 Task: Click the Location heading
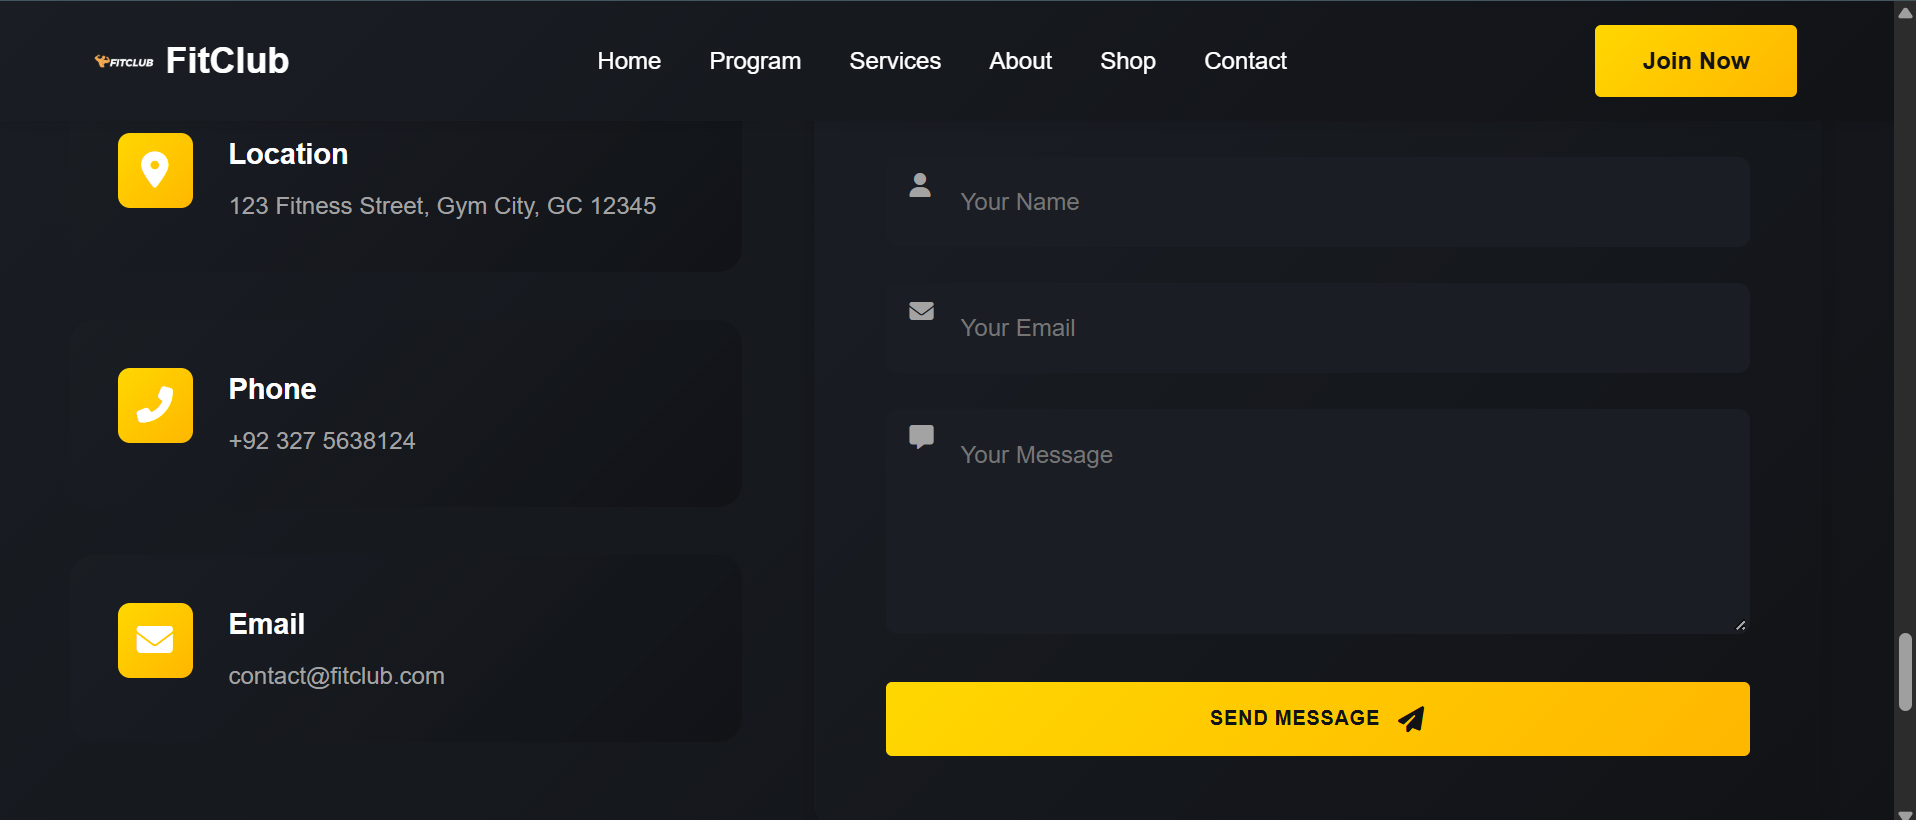click(x=289, y=154)
